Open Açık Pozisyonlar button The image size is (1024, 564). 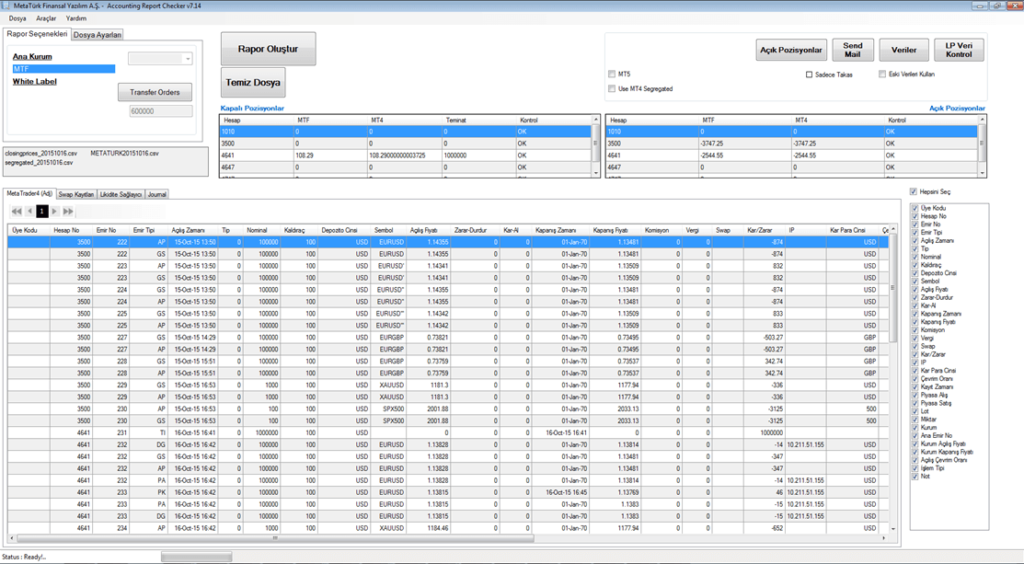pos(791,50)
